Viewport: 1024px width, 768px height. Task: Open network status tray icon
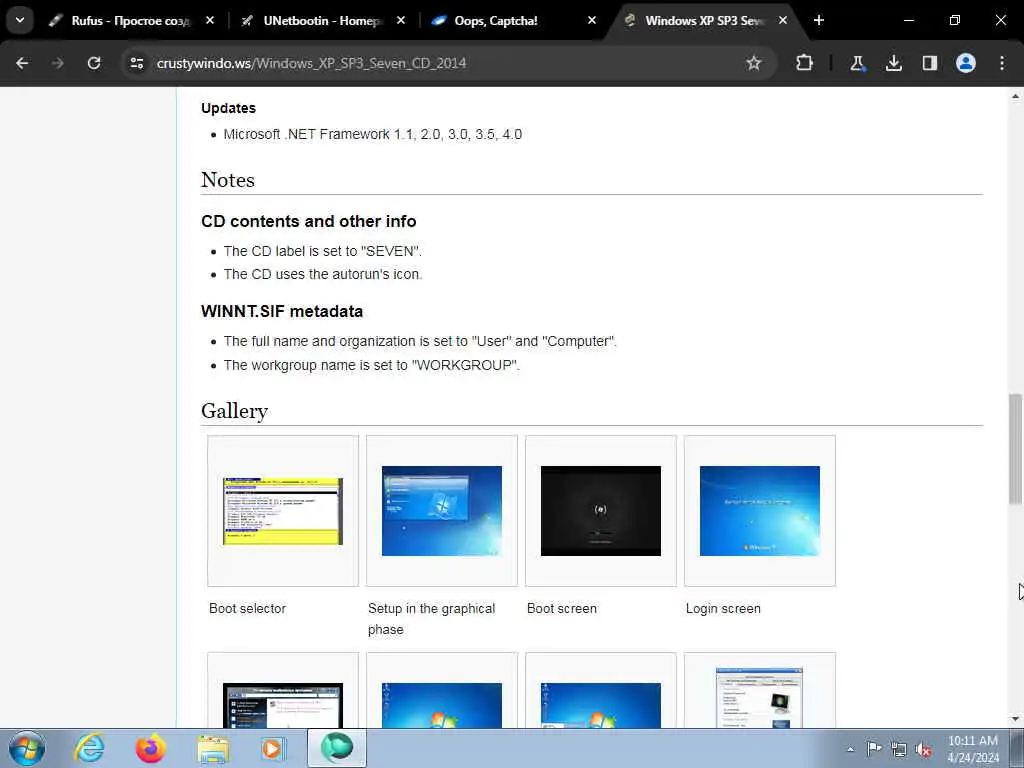point(899,749)
